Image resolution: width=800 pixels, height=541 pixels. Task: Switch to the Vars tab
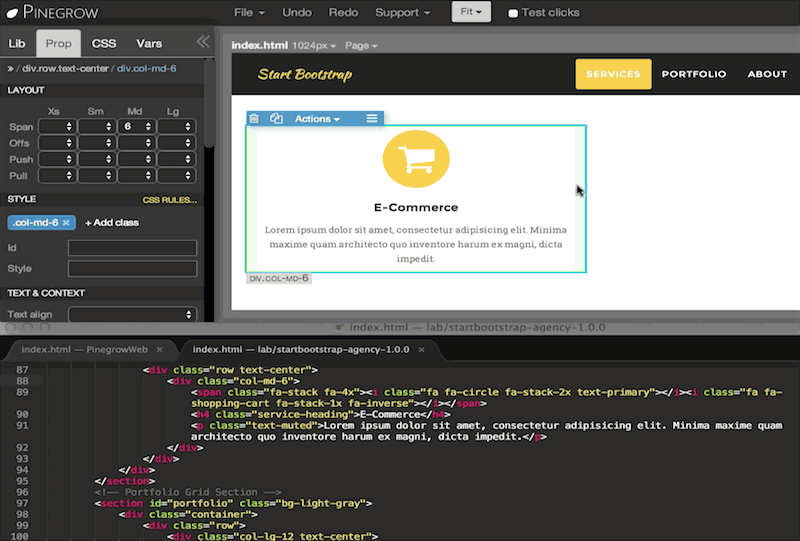[x=149, y=43]
